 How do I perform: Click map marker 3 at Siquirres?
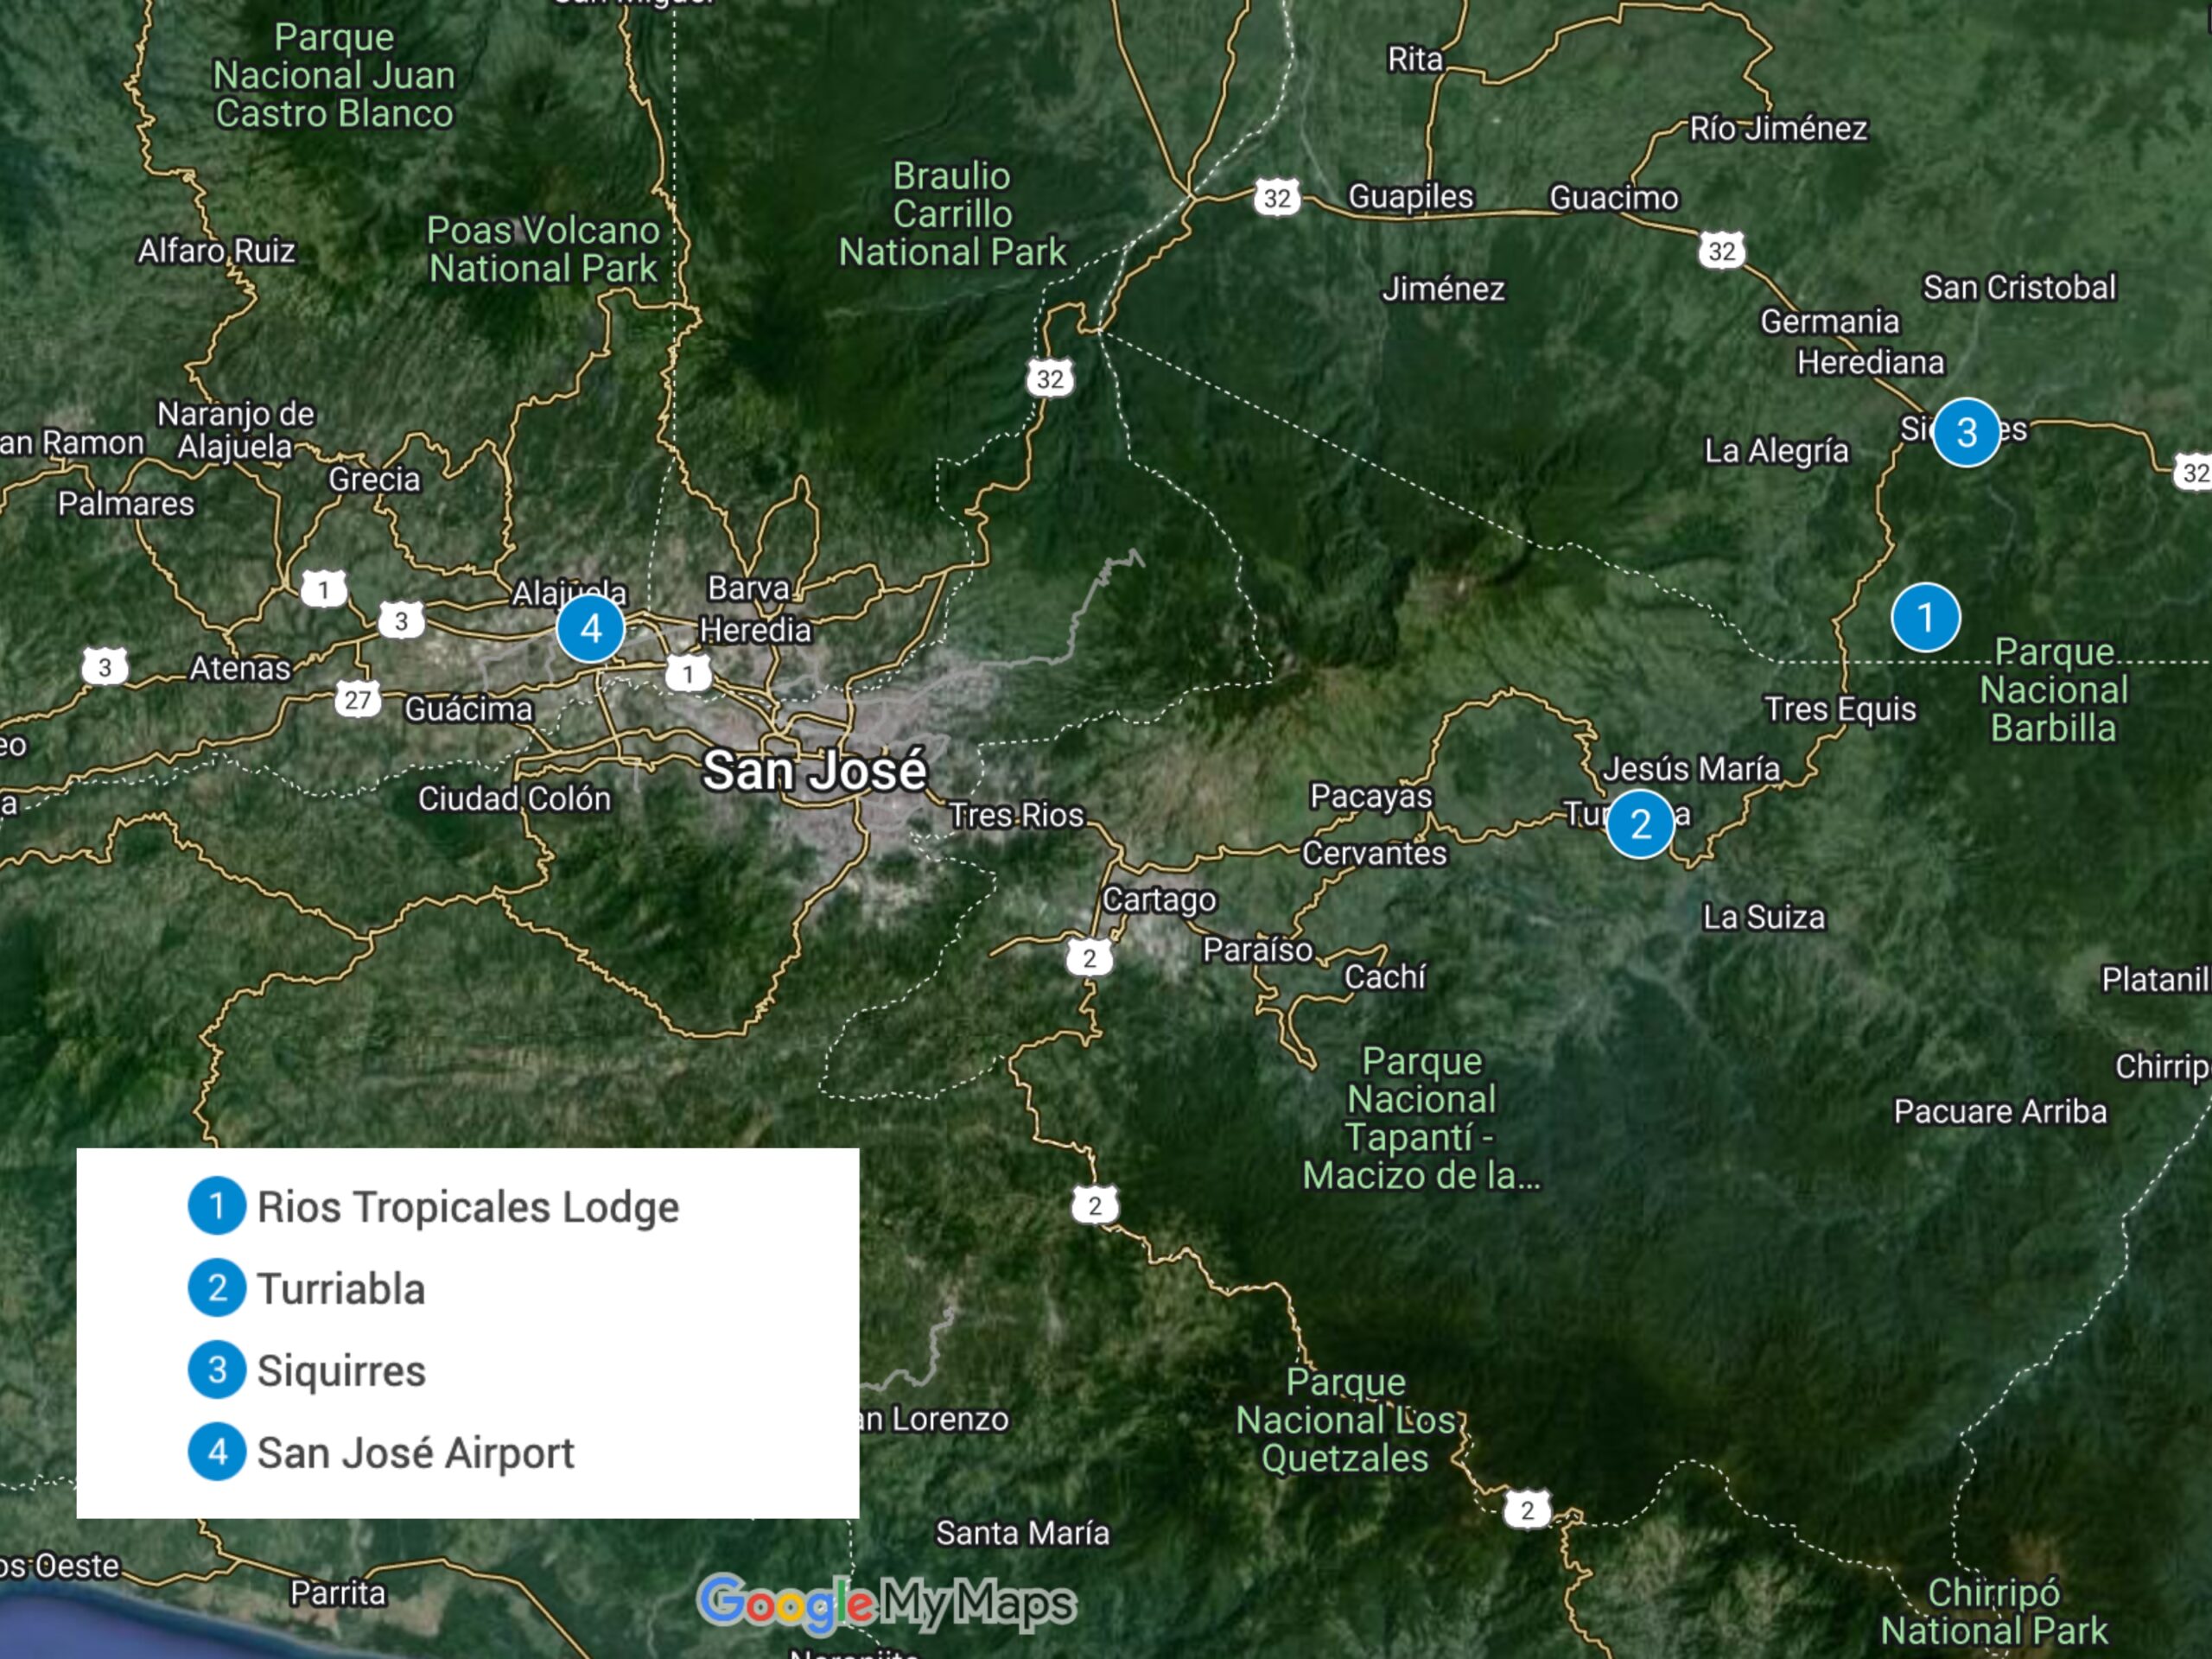coord(1966,432)
